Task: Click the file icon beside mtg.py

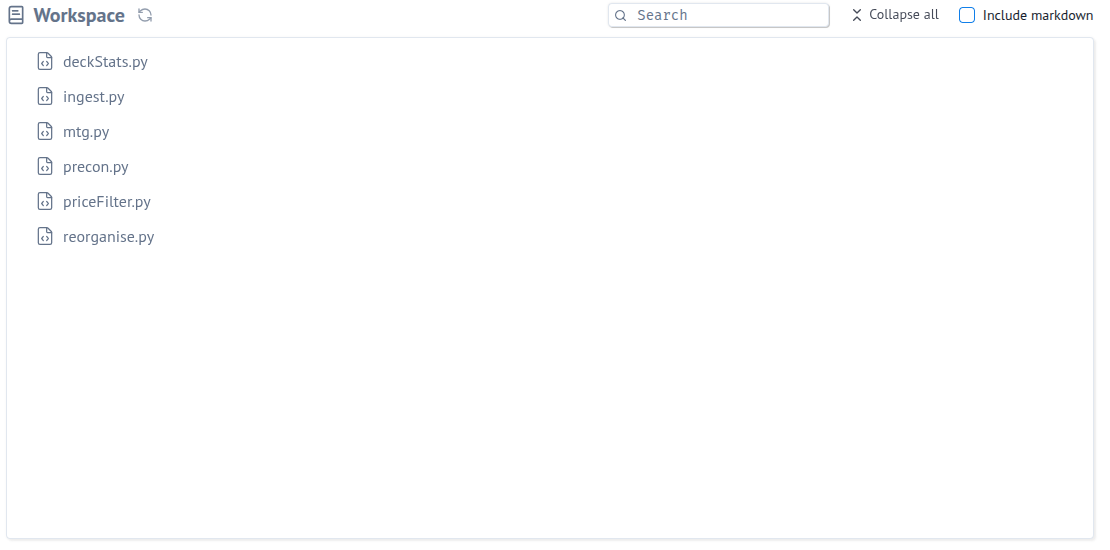Action: click(x=45, y=132)
